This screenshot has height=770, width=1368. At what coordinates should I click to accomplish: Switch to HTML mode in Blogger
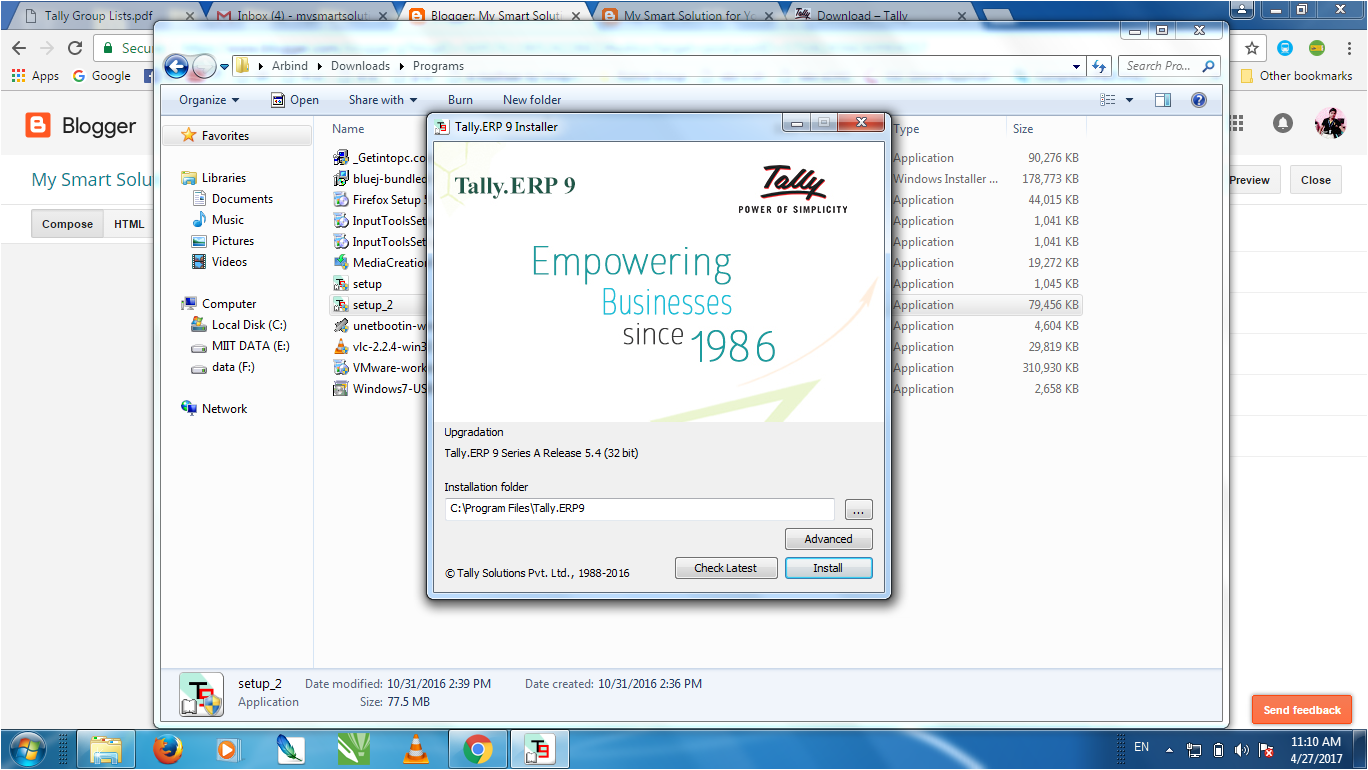129,224
